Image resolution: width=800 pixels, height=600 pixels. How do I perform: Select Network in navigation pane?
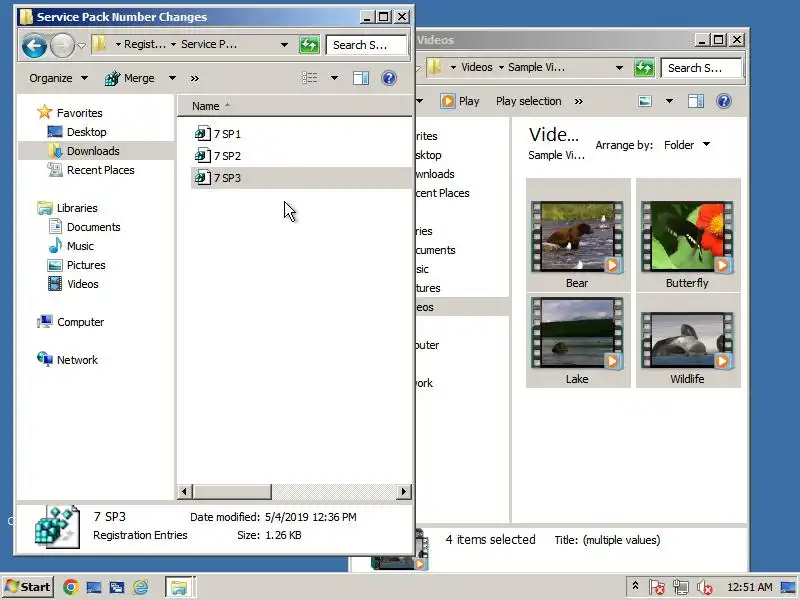67,360
